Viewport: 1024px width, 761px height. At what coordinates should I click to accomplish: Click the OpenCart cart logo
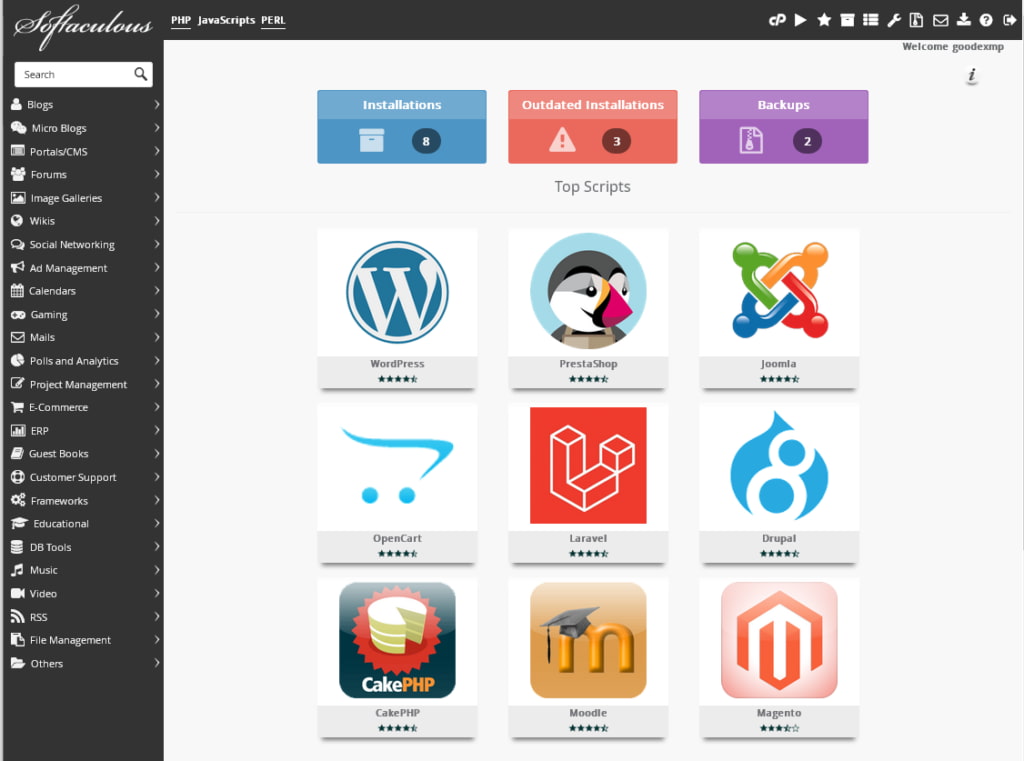pyautogui.click(x=397, y=466)
